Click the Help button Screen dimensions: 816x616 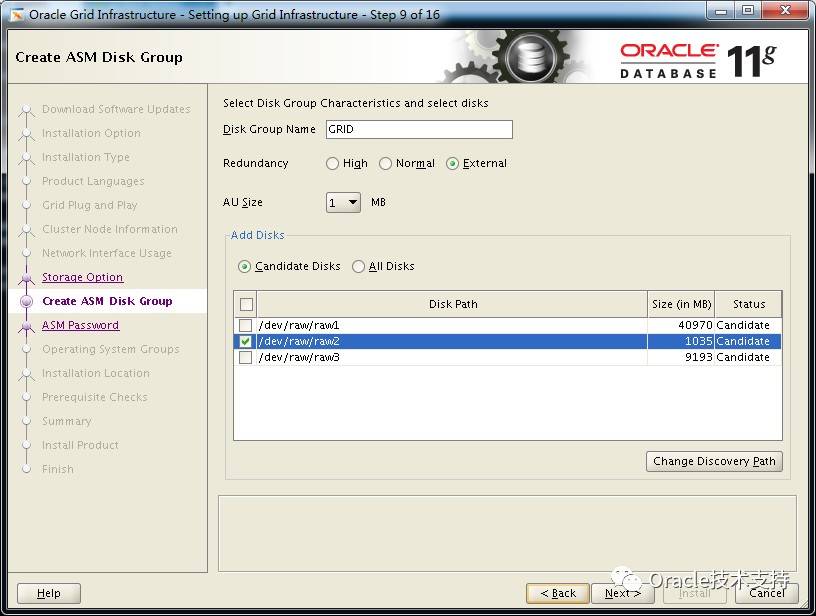(x=49, y=593)
